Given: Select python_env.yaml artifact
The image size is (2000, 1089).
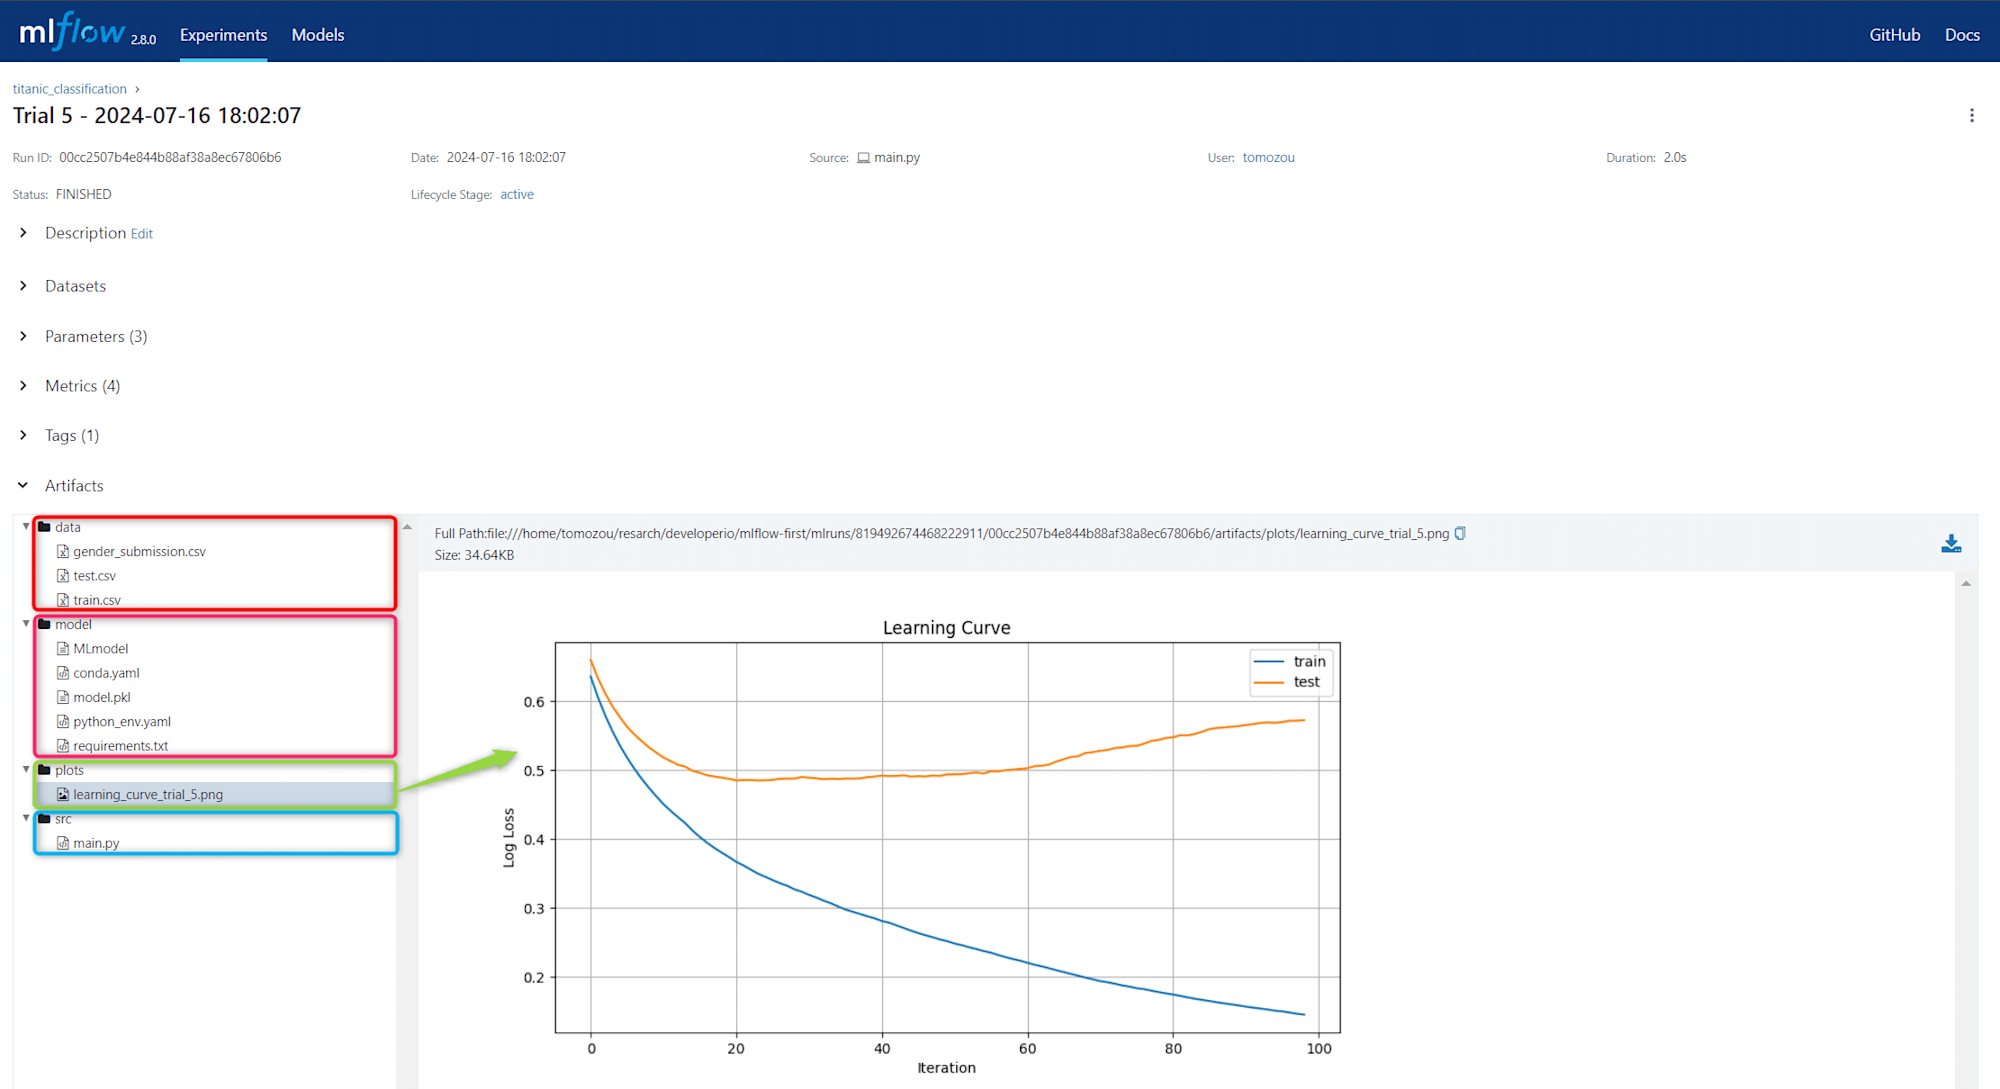Looking at the screenshot, I should [x=122, y=722].
